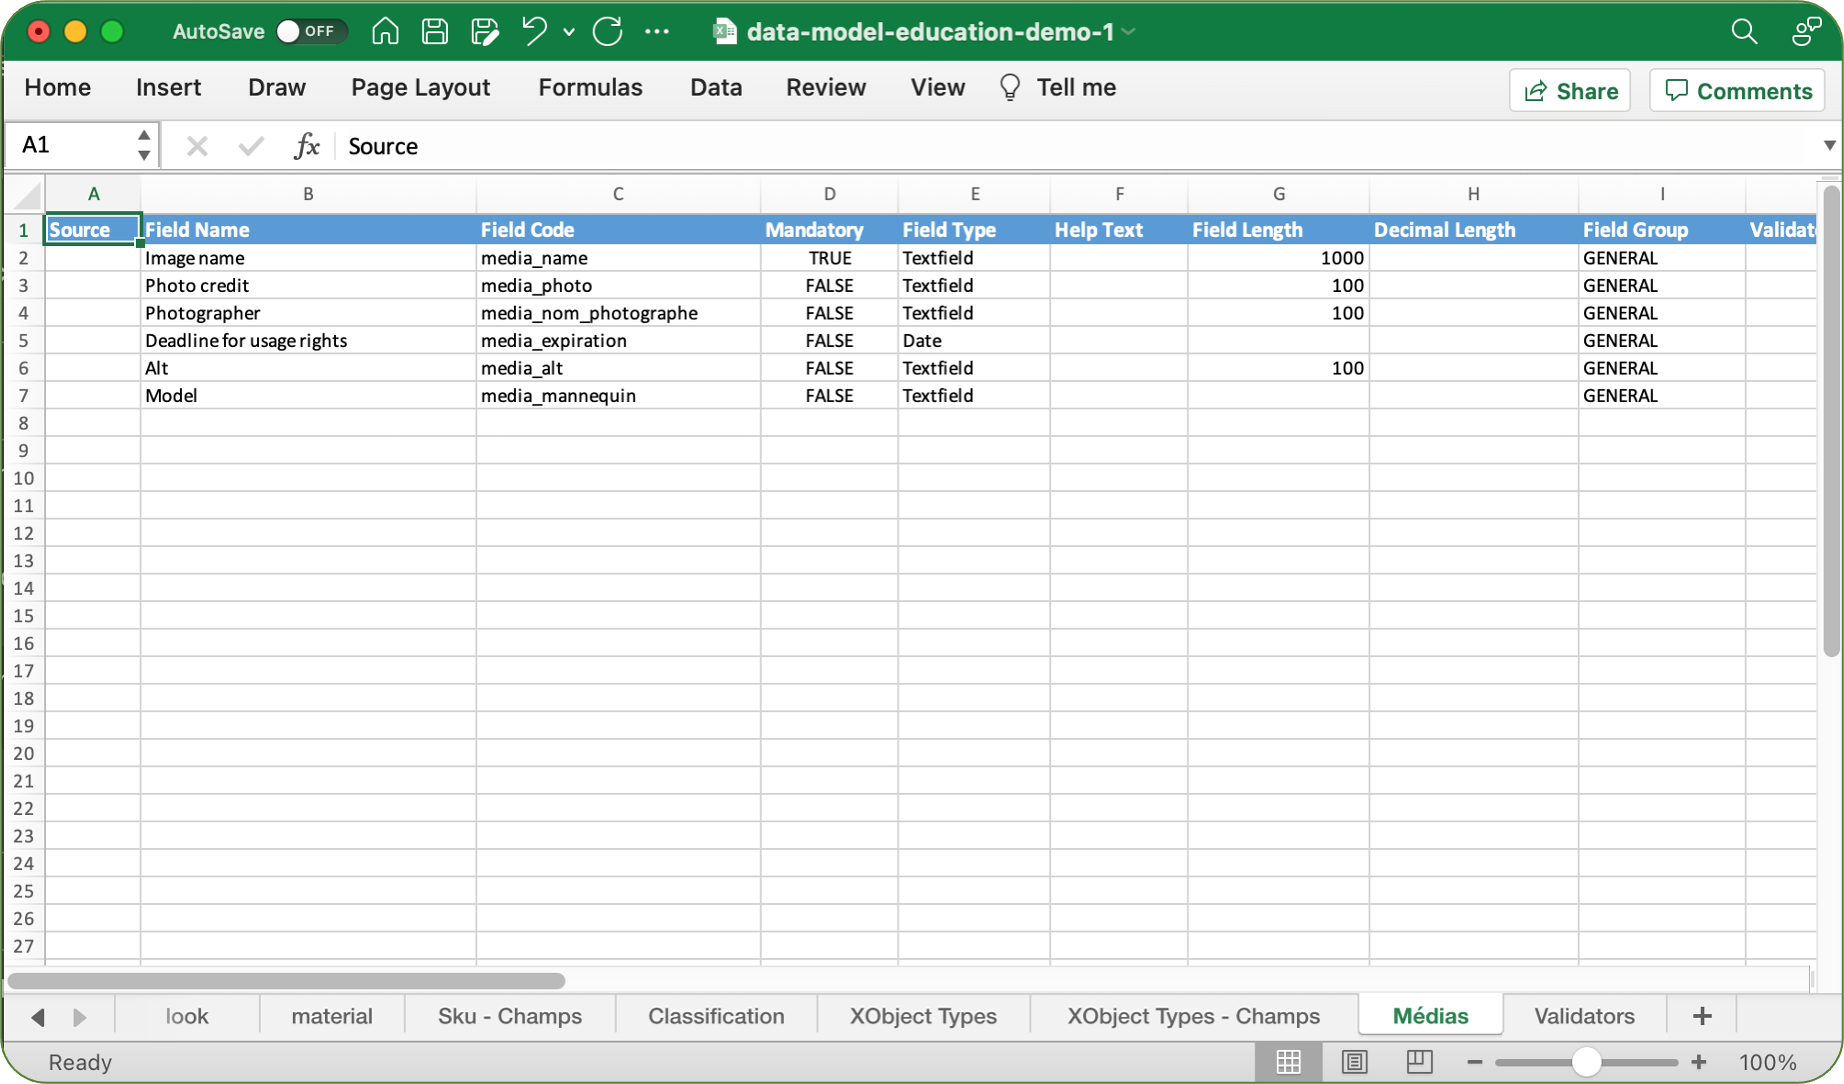Select the 1000 Field Length cell
This screenshot has height=1084, width=1844.
point(1278,258)
